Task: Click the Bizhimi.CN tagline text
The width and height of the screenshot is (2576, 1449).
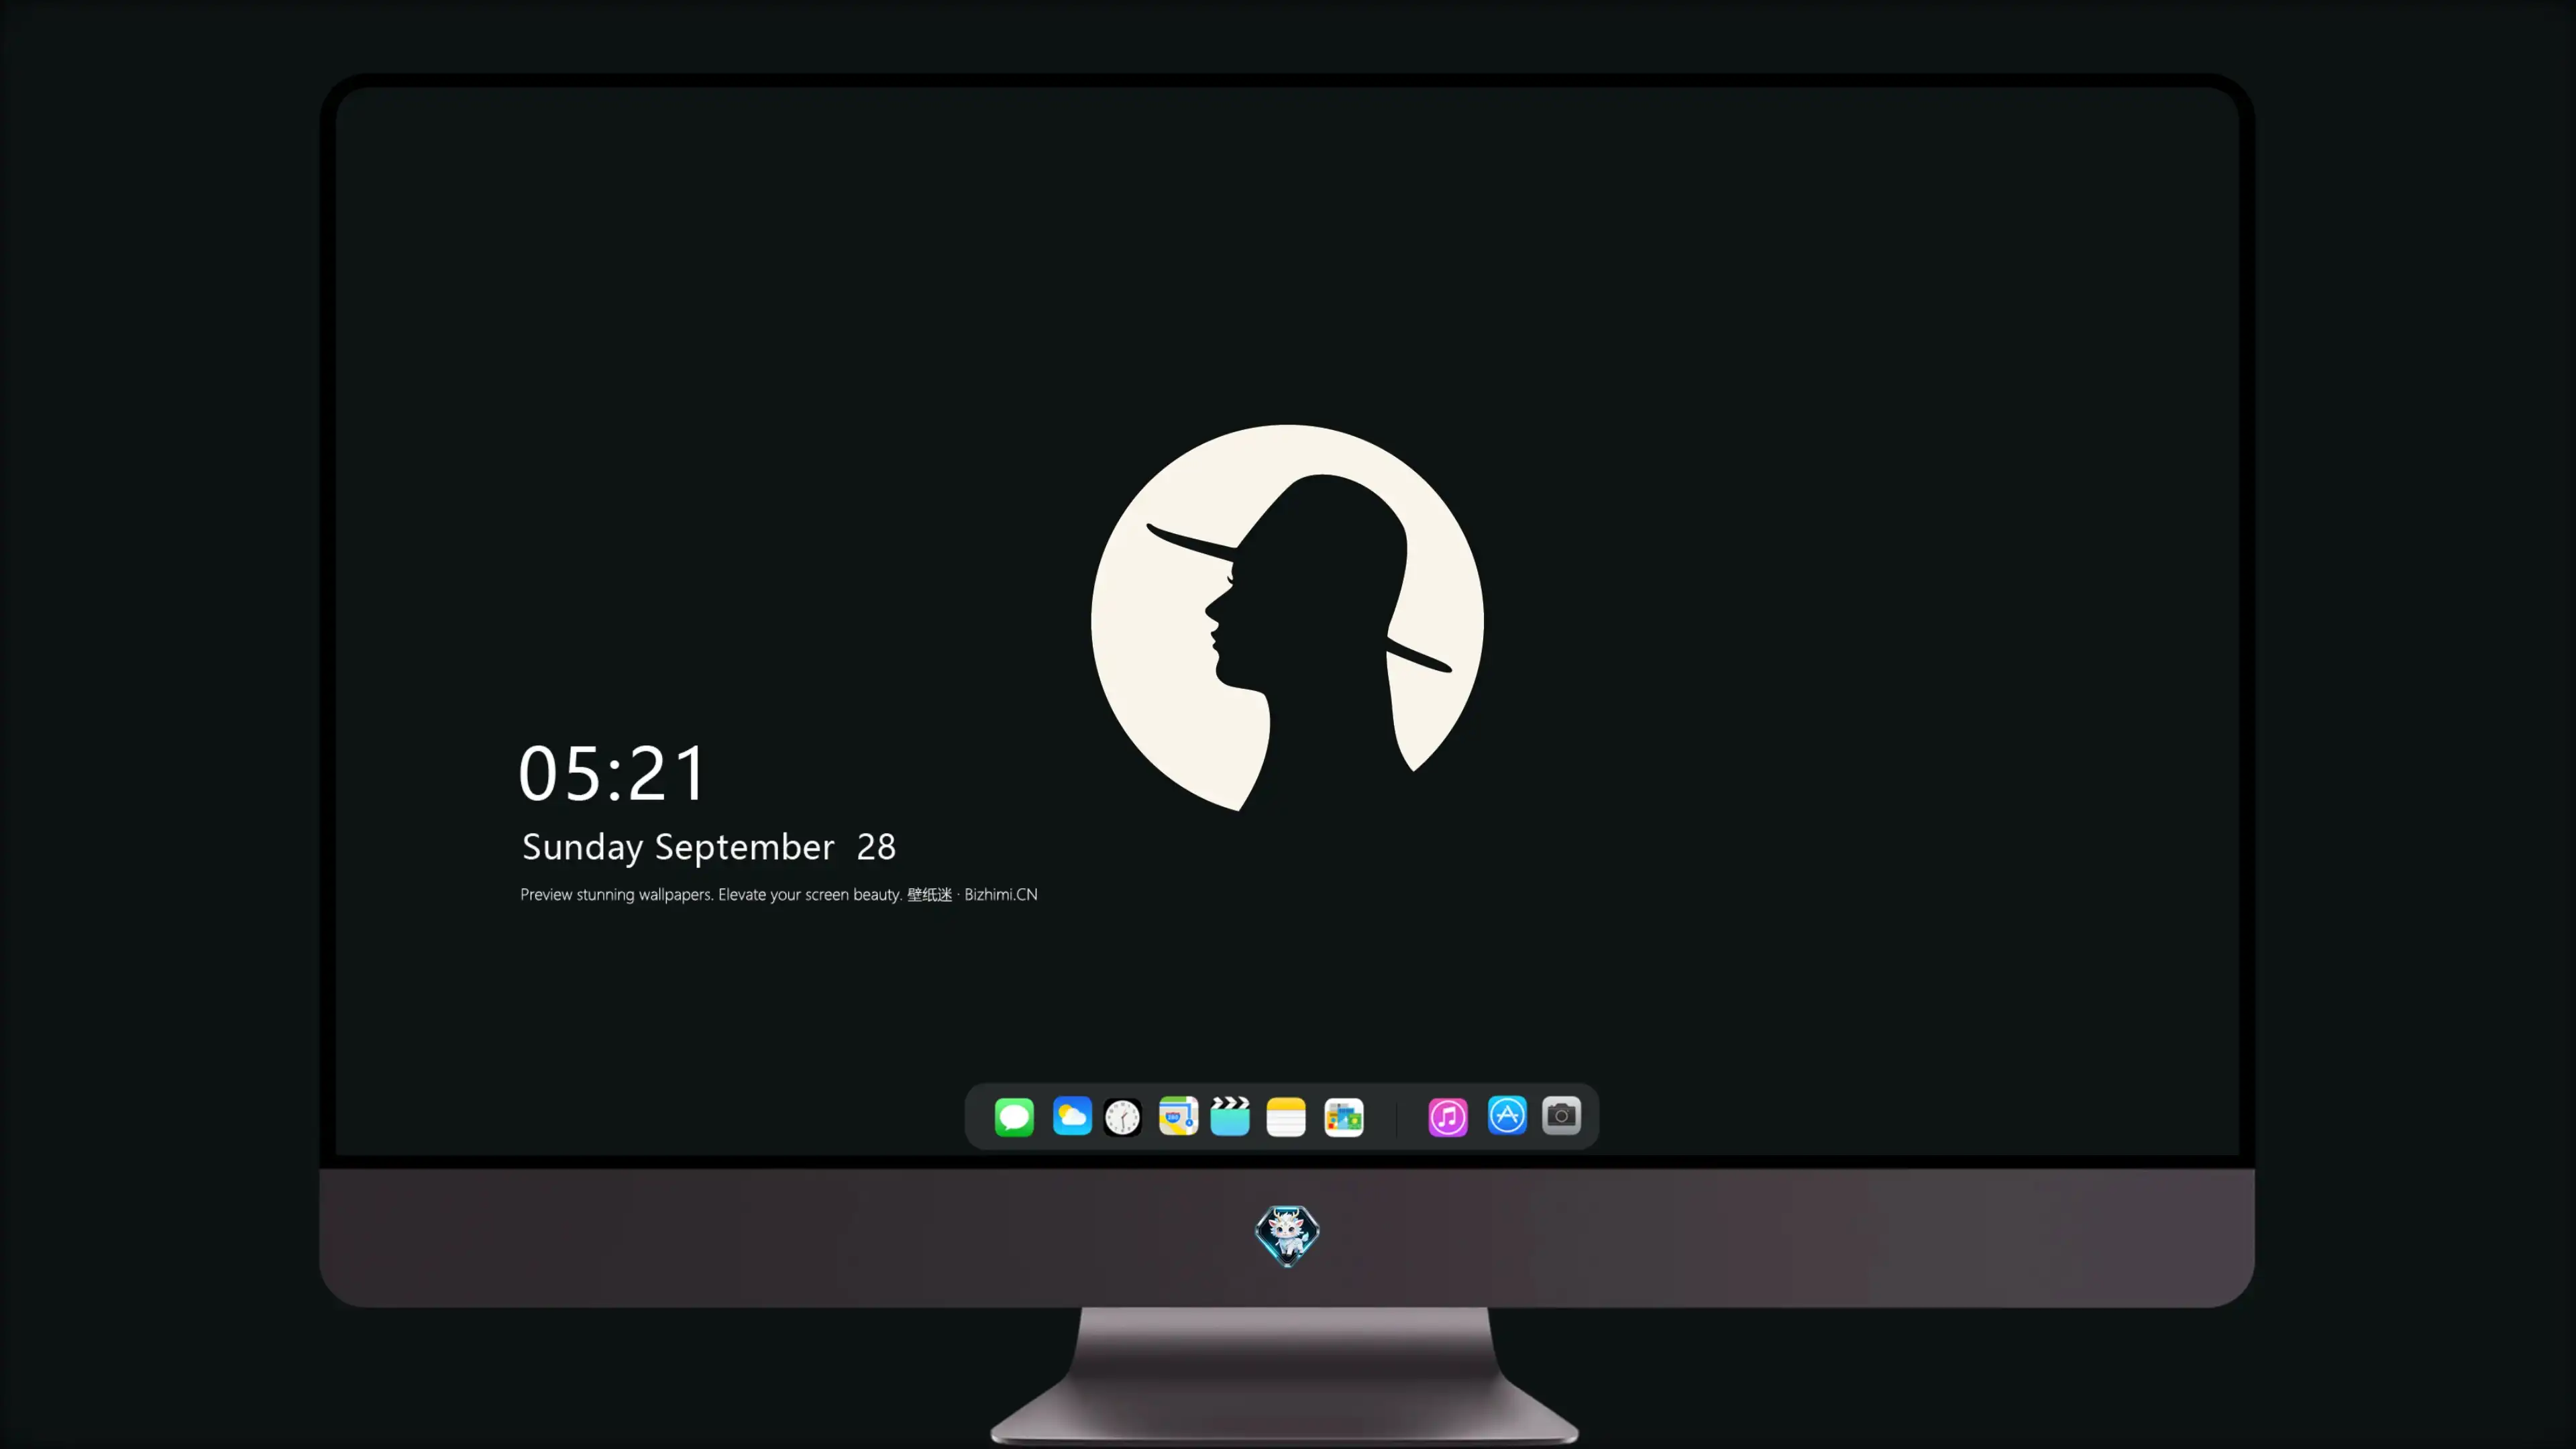Action: pyautogui.click(x=779, y=894)
